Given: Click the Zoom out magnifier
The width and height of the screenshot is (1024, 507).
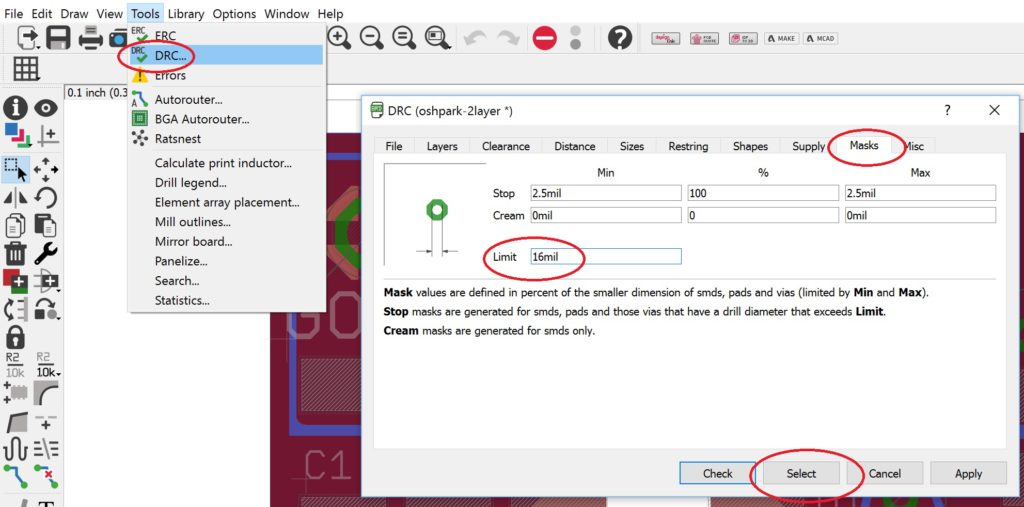Looking at the screenshot, I should [x=372, y=38].
